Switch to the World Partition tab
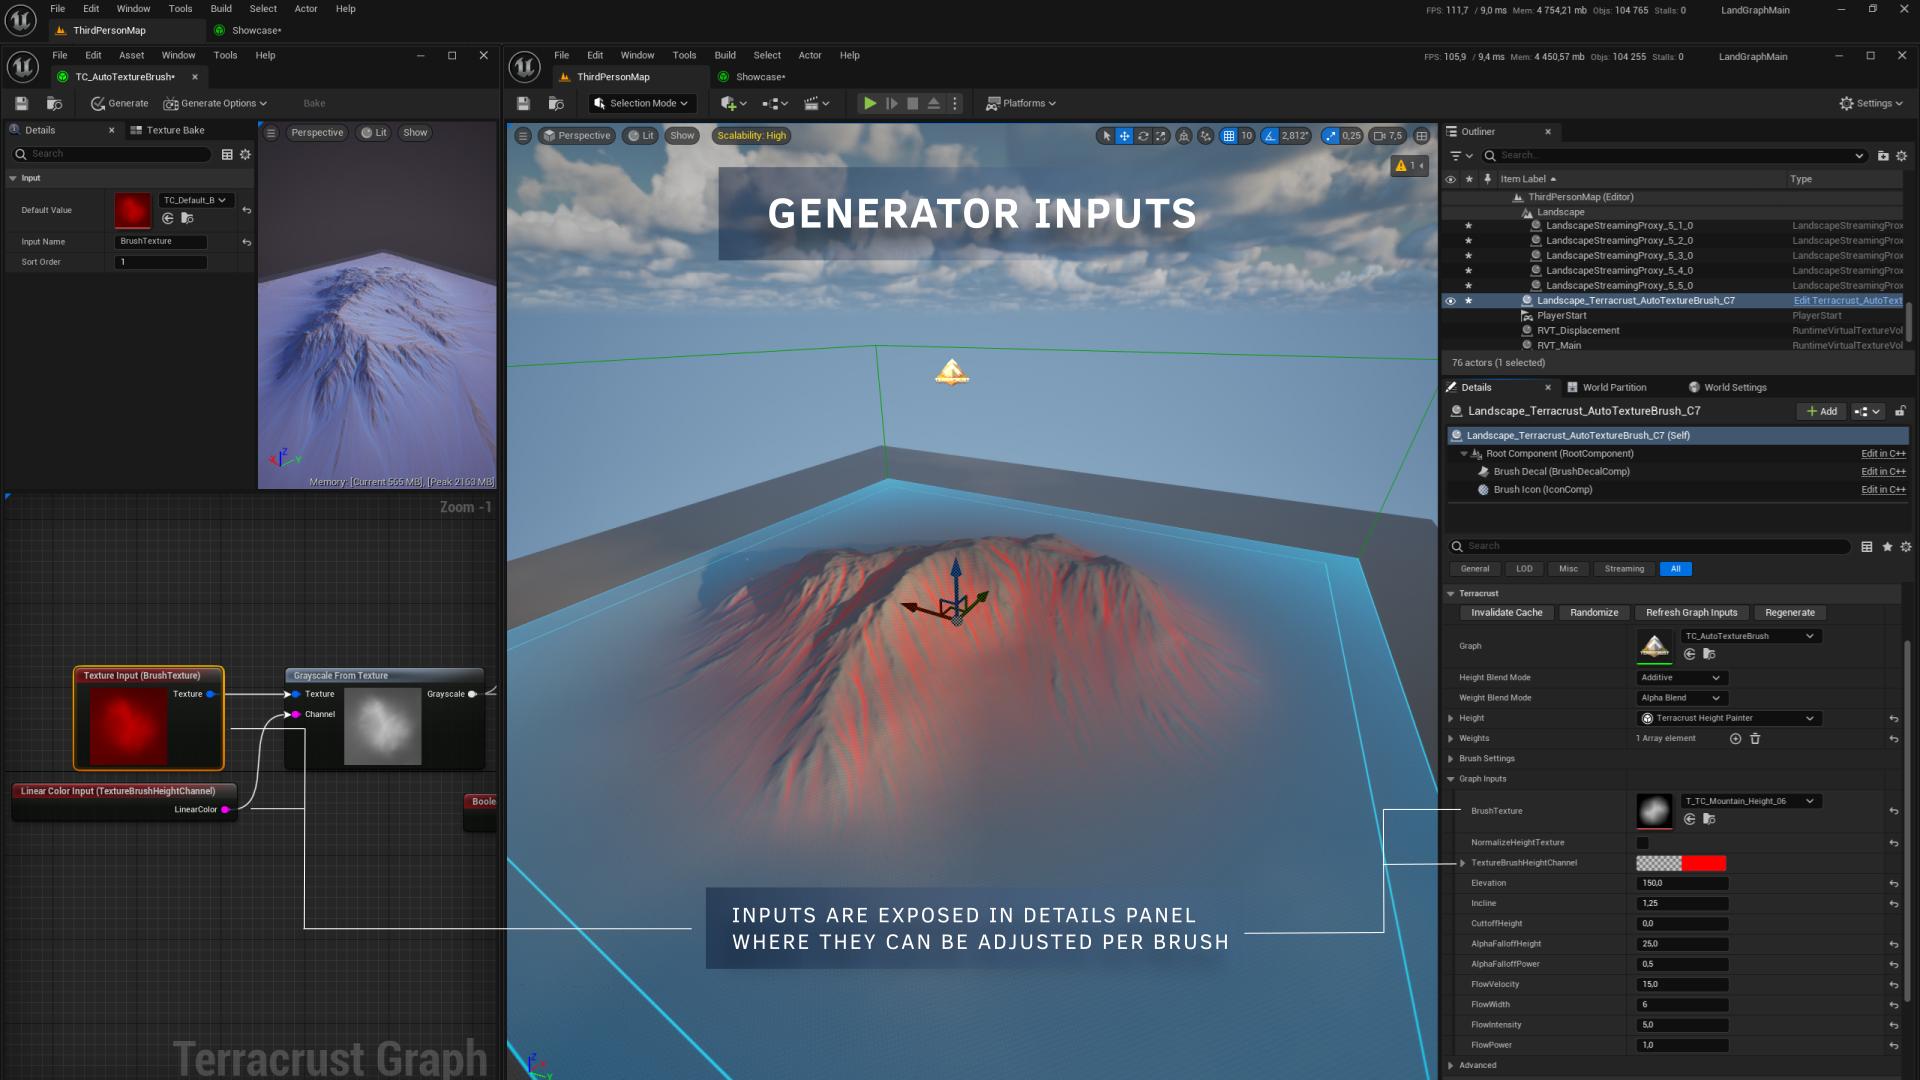The width and height of the screenshot is (1920, 1080). tap(1613, 387)
